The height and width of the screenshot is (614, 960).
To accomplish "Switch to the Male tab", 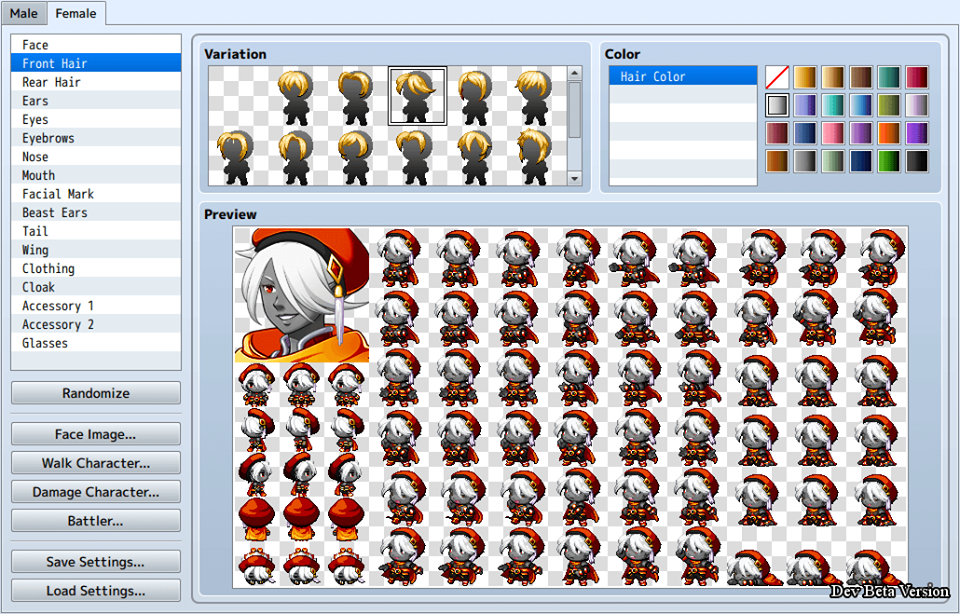I will tap(24, 13).
